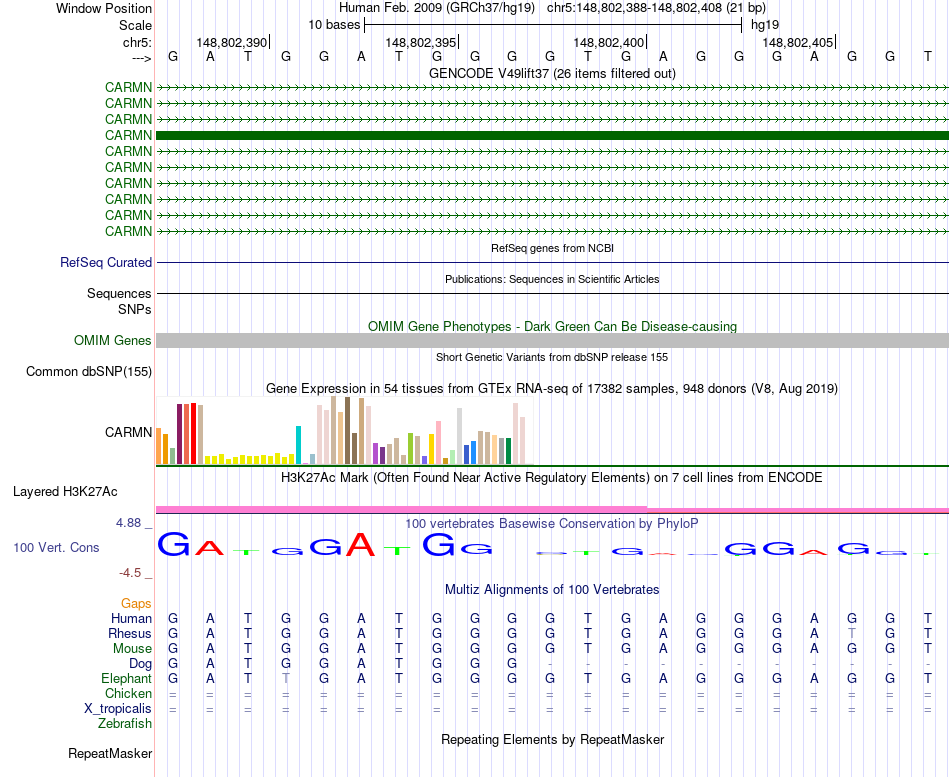Select the Human alignment row label
This screenshot has height=777, width=950.
(x=131, y=619)
